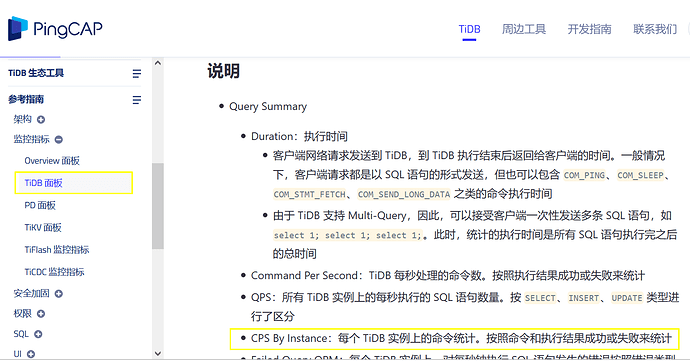
Task: Toggle menu icon beside 参考指南
Action: click(137, 100)
